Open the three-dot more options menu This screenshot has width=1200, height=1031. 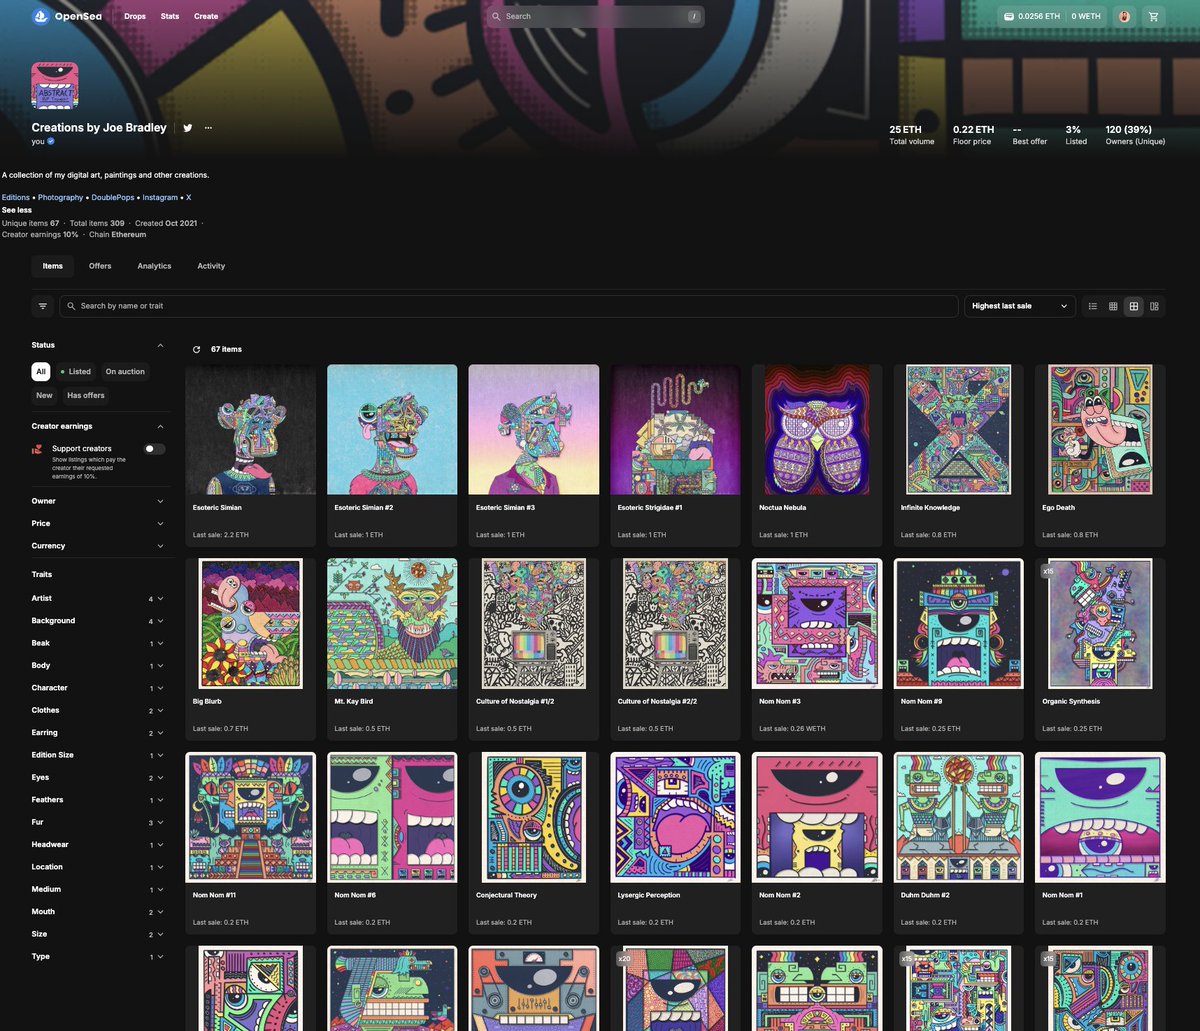[x=208, y=128]
